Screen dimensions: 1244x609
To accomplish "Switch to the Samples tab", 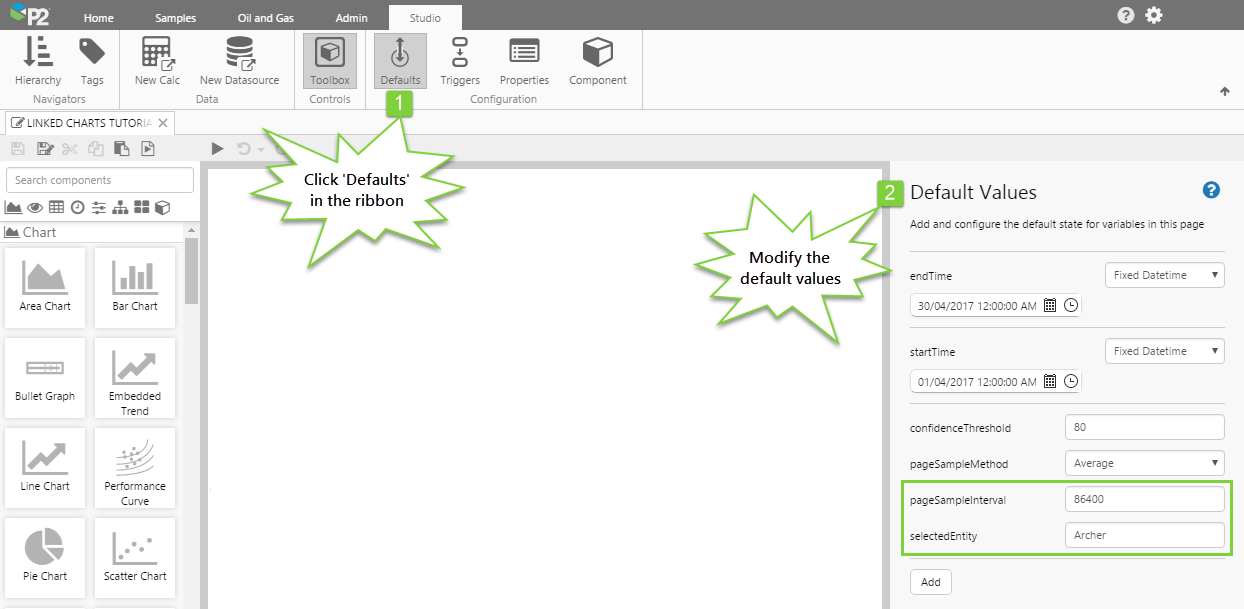I will pos(177,18).
